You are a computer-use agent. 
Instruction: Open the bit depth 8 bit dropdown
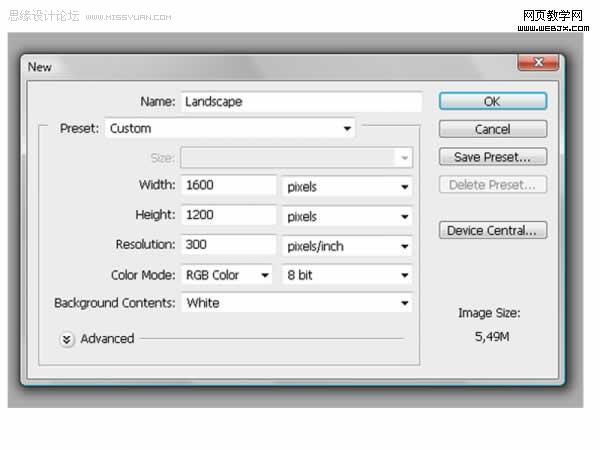pyautogui.click(x=347, y=275)
